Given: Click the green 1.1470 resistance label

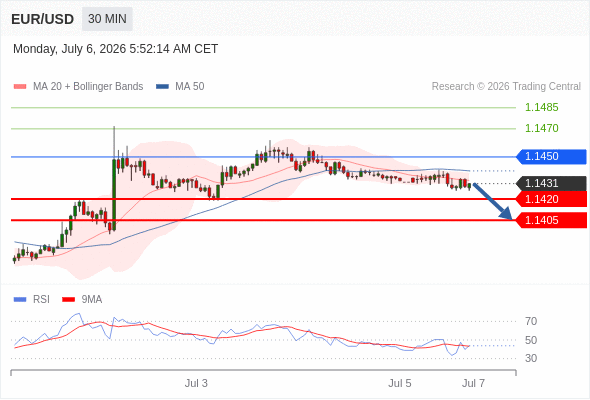Looking at the screenshot, I should point(541,129).
